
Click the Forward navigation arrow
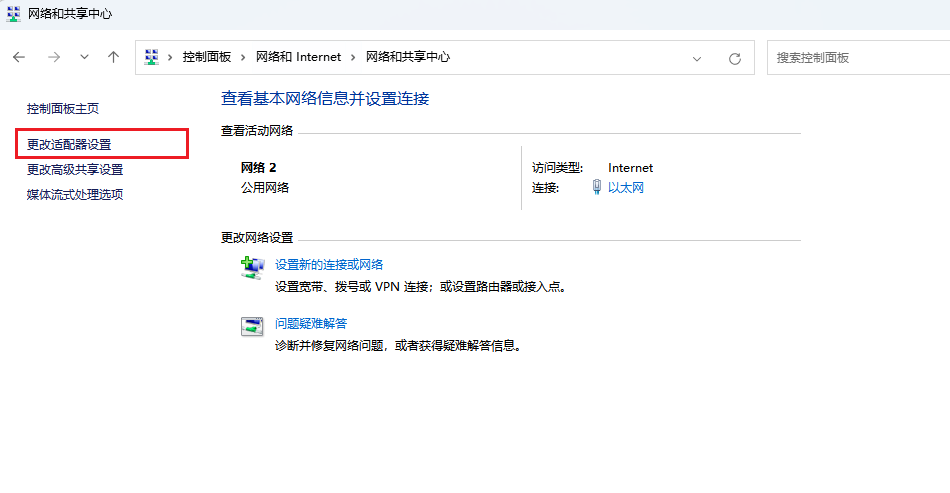point(54,58)
